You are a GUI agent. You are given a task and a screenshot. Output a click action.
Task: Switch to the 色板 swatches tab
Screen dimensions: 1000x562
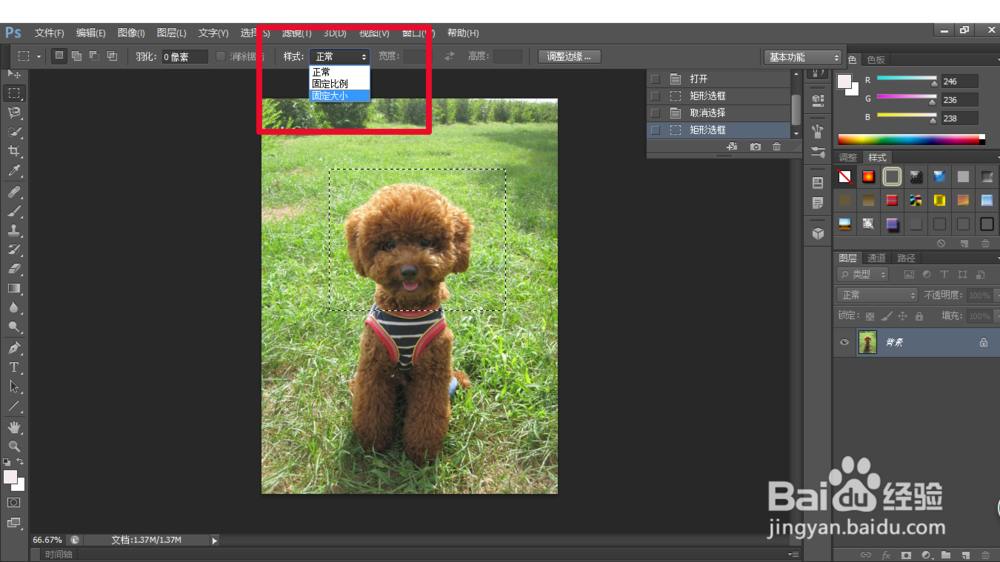point(876,59)
